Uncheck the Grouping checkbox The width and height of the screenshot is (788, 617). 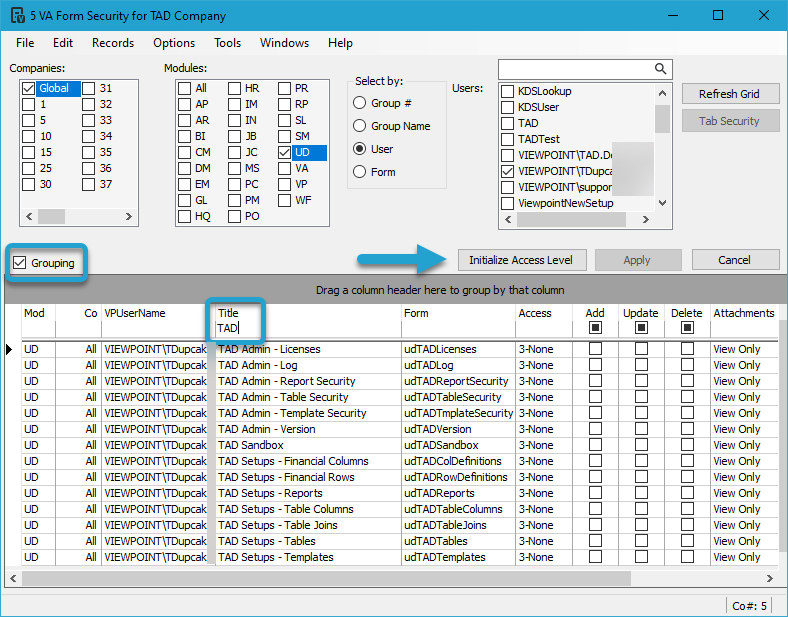[x=20, y=262]
